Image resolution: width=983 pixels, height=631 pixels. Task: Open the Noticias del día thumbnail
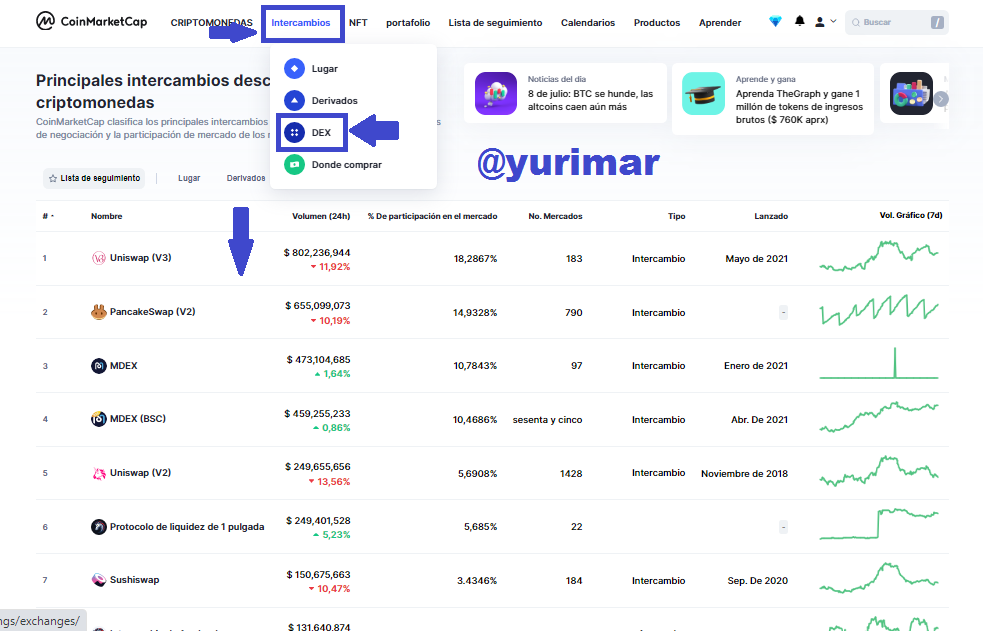[x=496, y=93]
